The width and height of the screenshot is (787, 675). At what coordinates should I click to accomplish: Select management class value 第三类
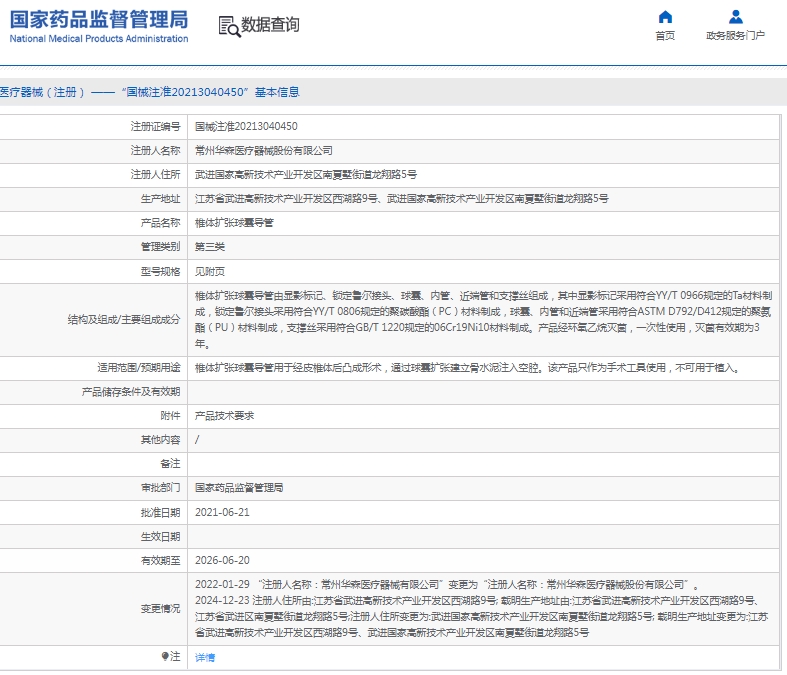[x=210, y=247]
